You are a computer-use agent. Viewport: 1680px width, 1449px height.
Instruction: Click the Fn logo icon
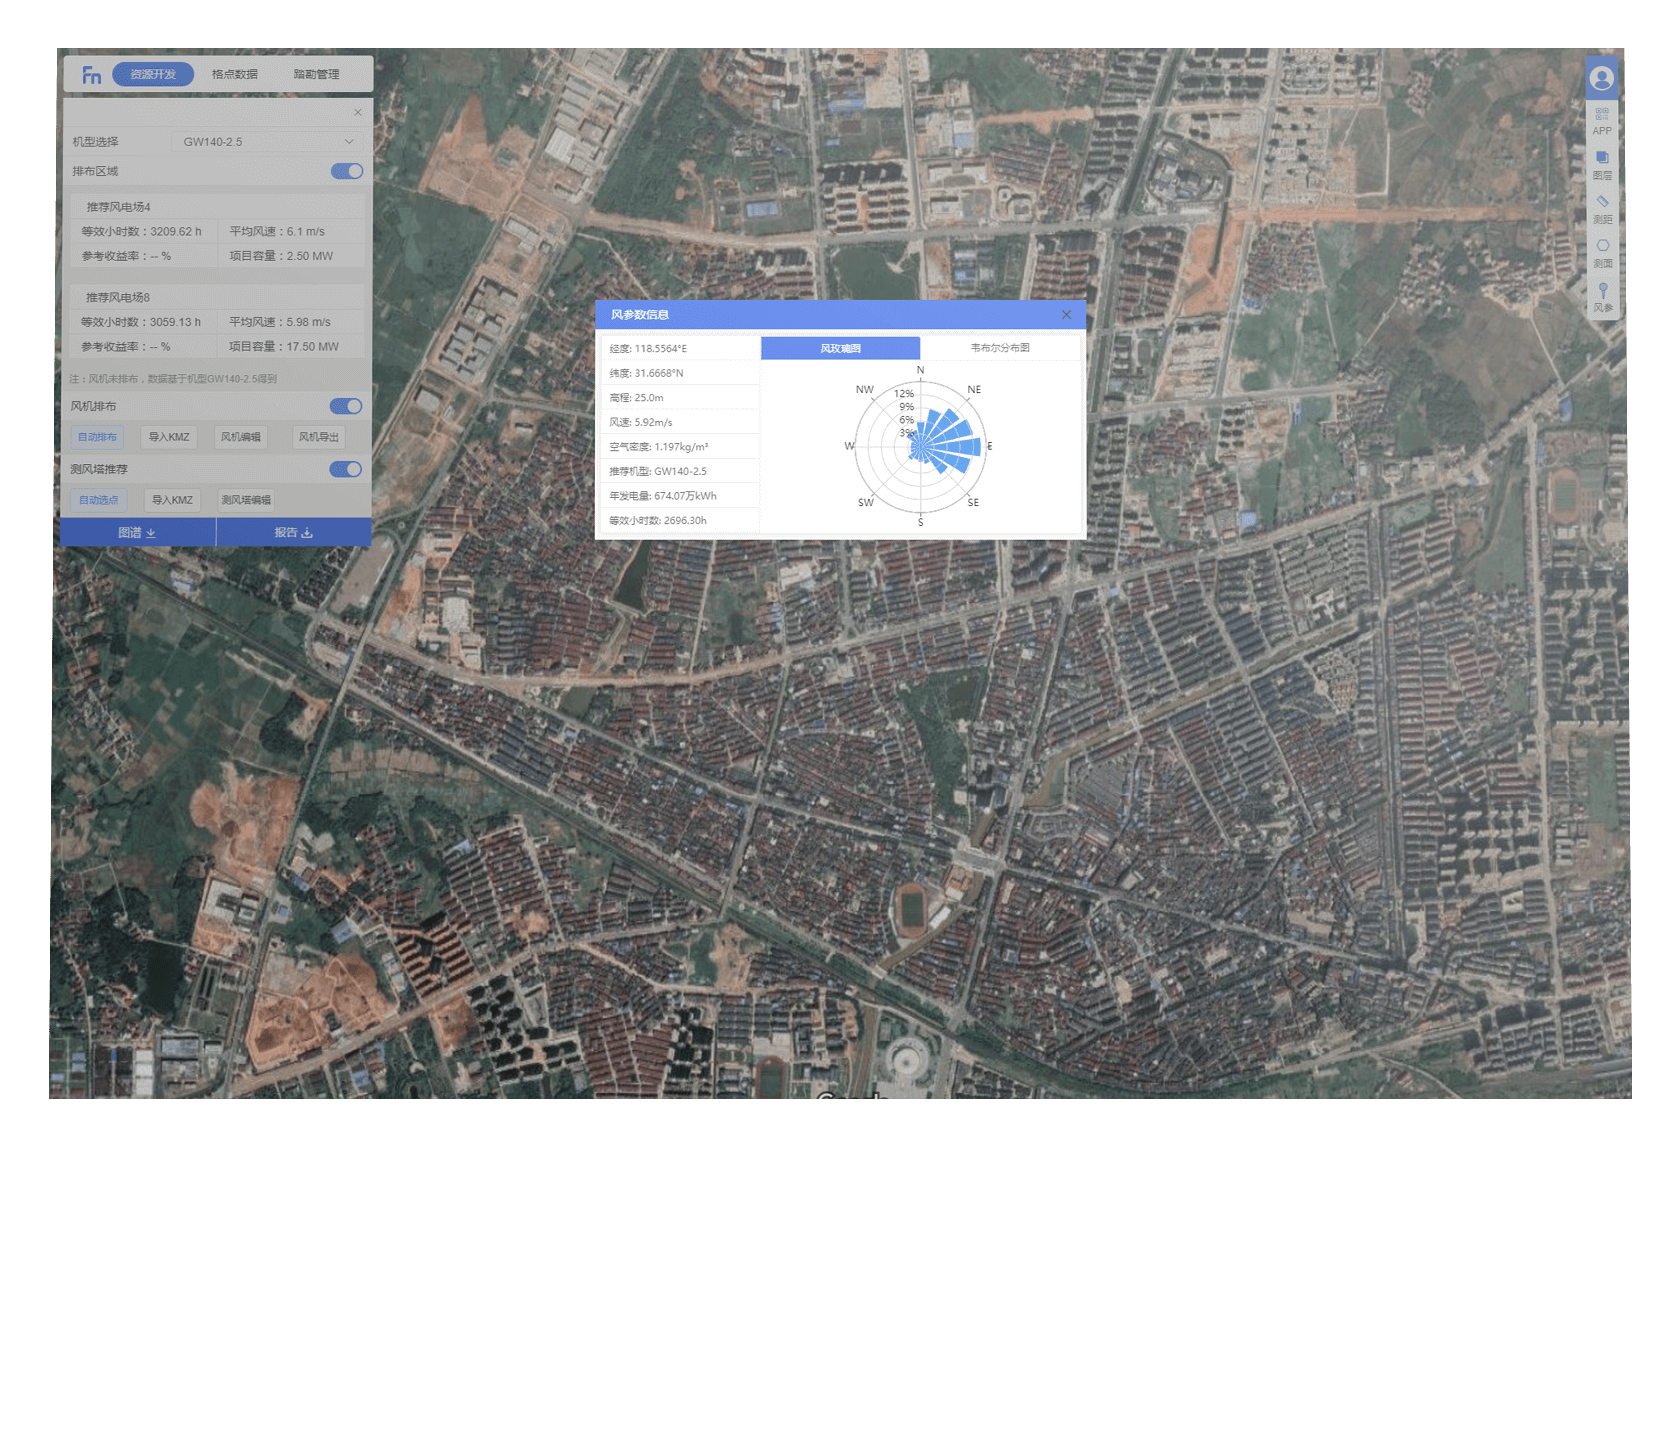[x=91, y=75]
